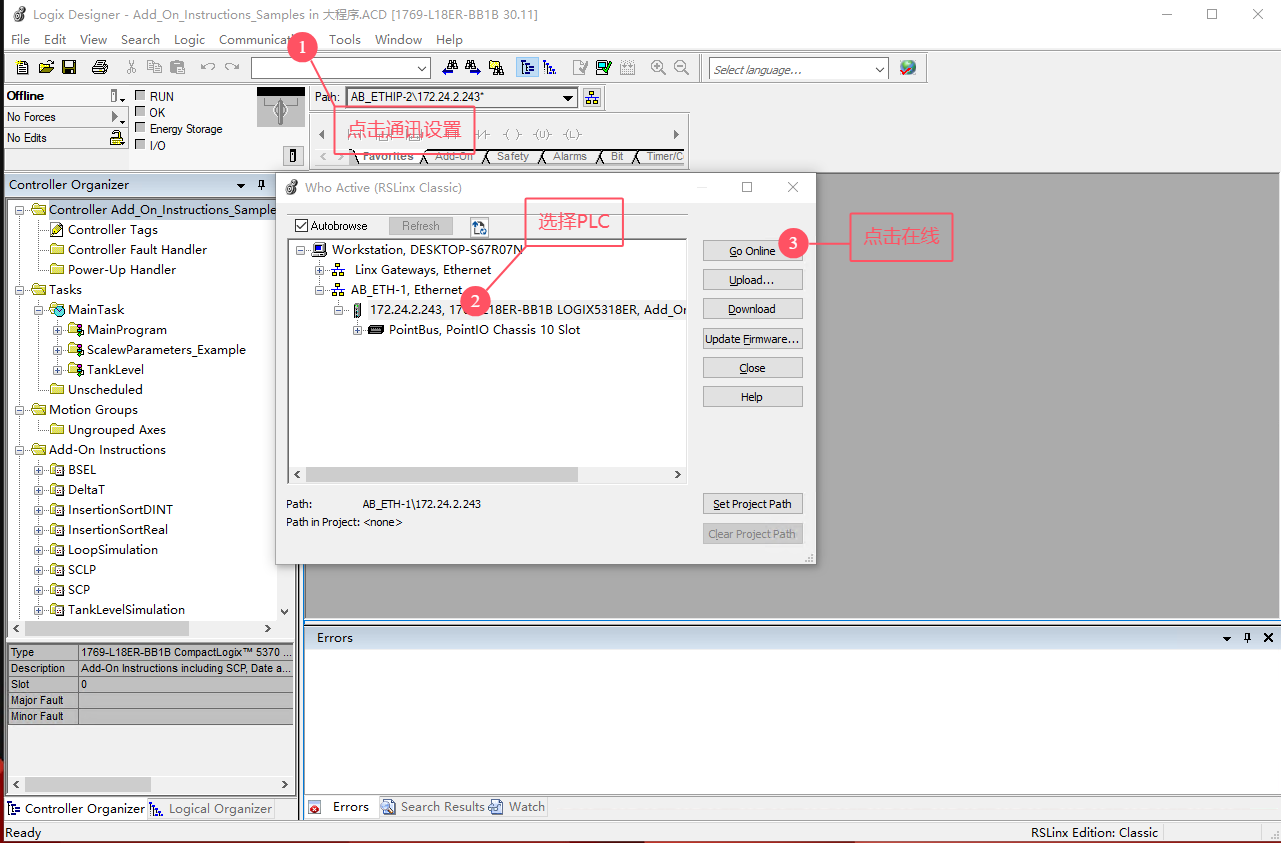Click the Download button
The image size is (1281, 843).
(x=752, y=309)
